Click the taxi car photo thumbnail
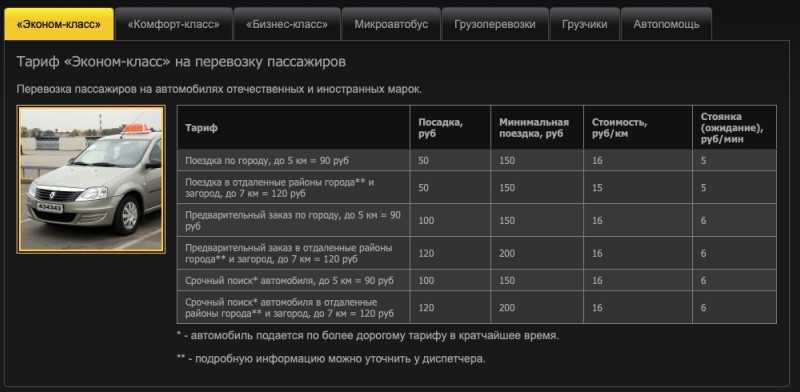 pos(91,179)
